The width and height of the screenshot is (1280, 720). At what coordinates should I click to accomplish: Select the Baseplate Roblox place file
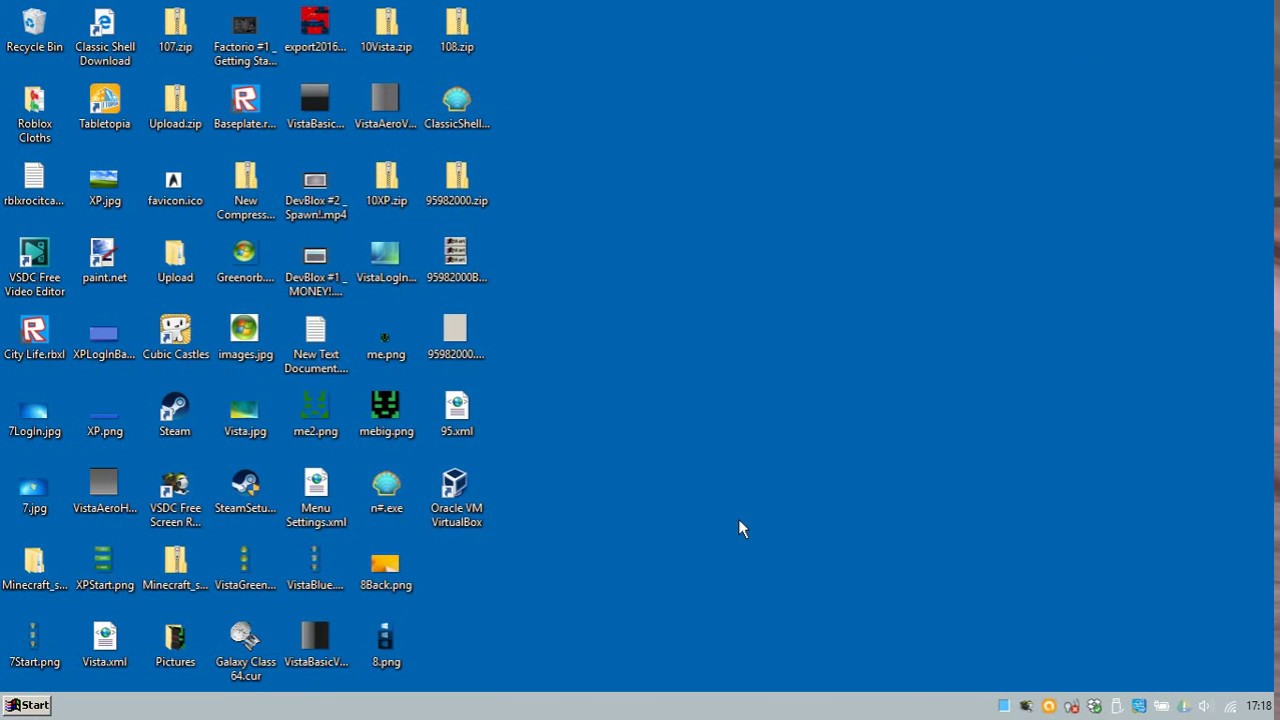(x=245, y=102)
